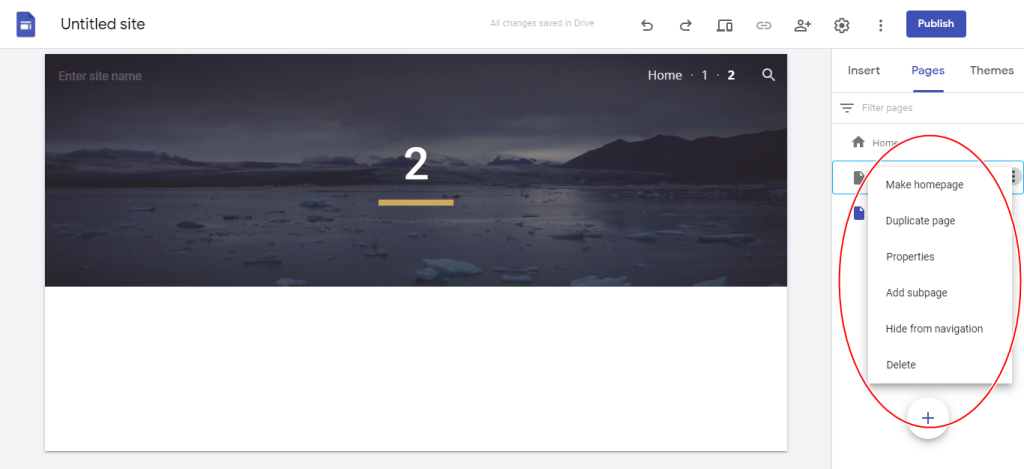The image size is (1024, 469).
Task: Click the copy published link icon
Action: tap(763, 25)
